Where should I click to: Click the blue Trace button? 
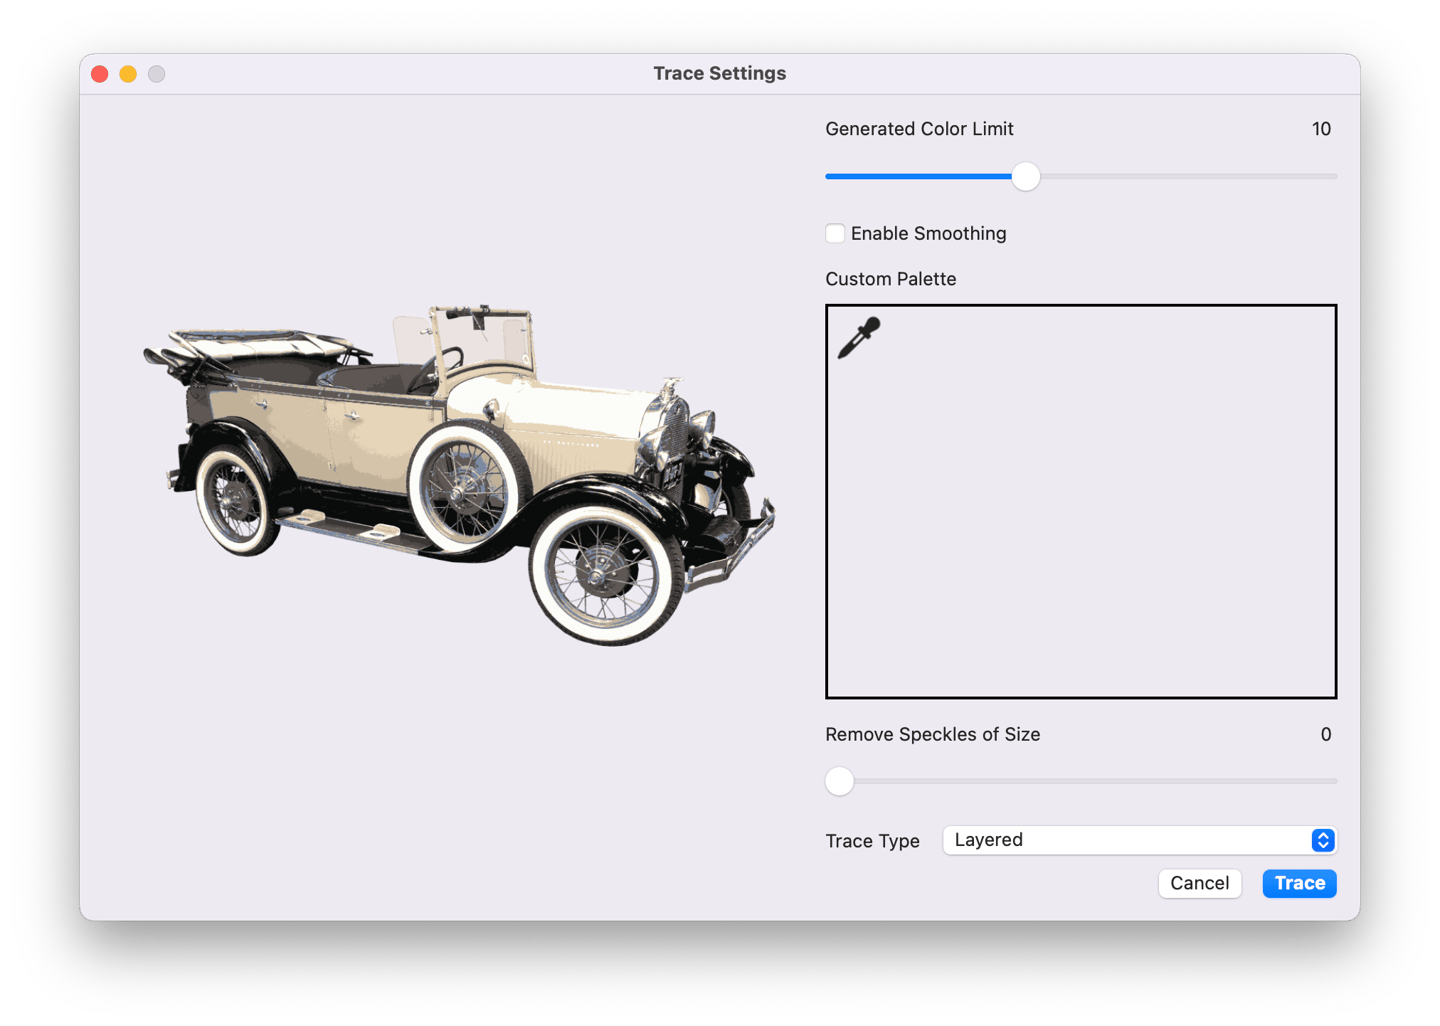pyautogui.click(x=1299, y=883)
